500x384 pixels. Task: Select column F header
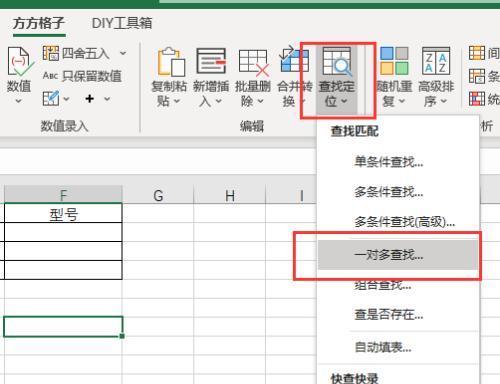click(x=63, y=195)
